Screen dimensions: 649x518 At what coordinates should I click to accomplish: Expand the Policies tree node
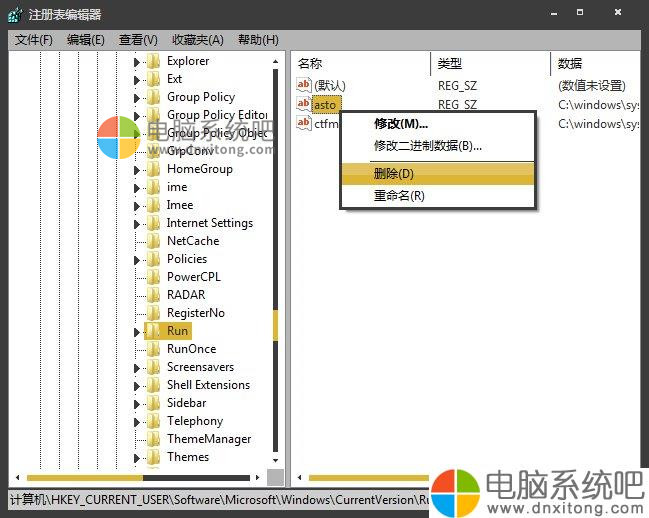point(137,260)
